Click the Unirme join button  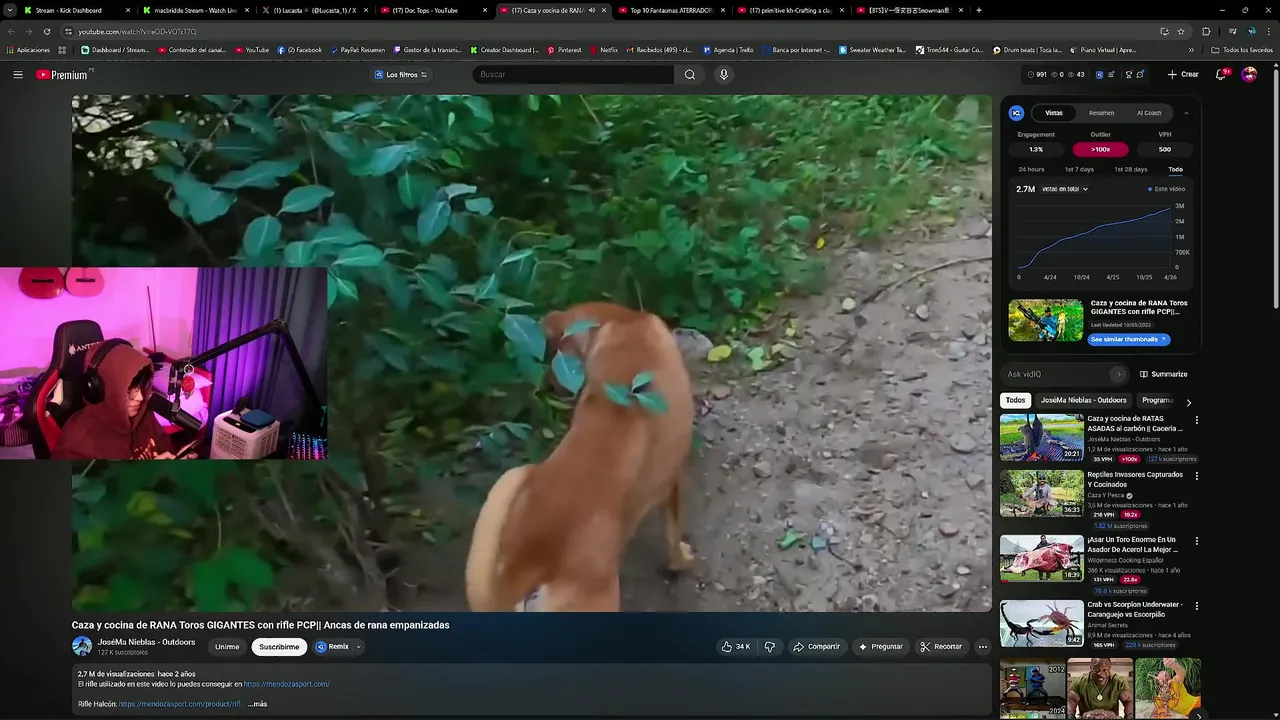tap(227, 647)
